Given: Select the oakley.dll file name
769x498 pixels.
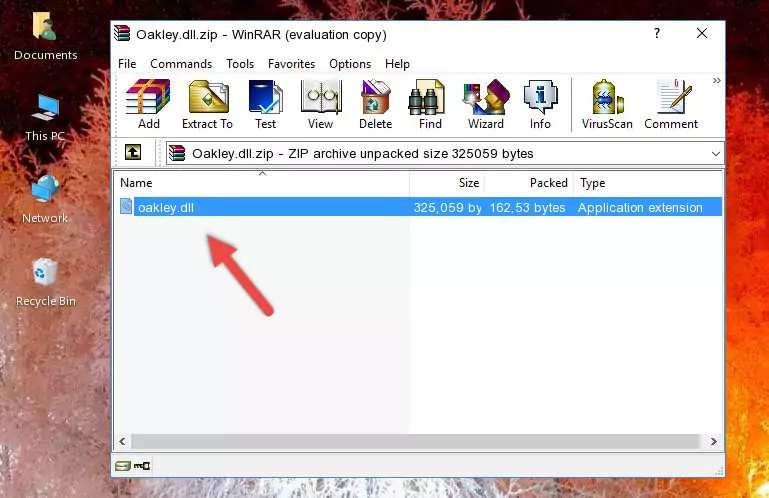Looking at the screenshot, I should [166, 208].
